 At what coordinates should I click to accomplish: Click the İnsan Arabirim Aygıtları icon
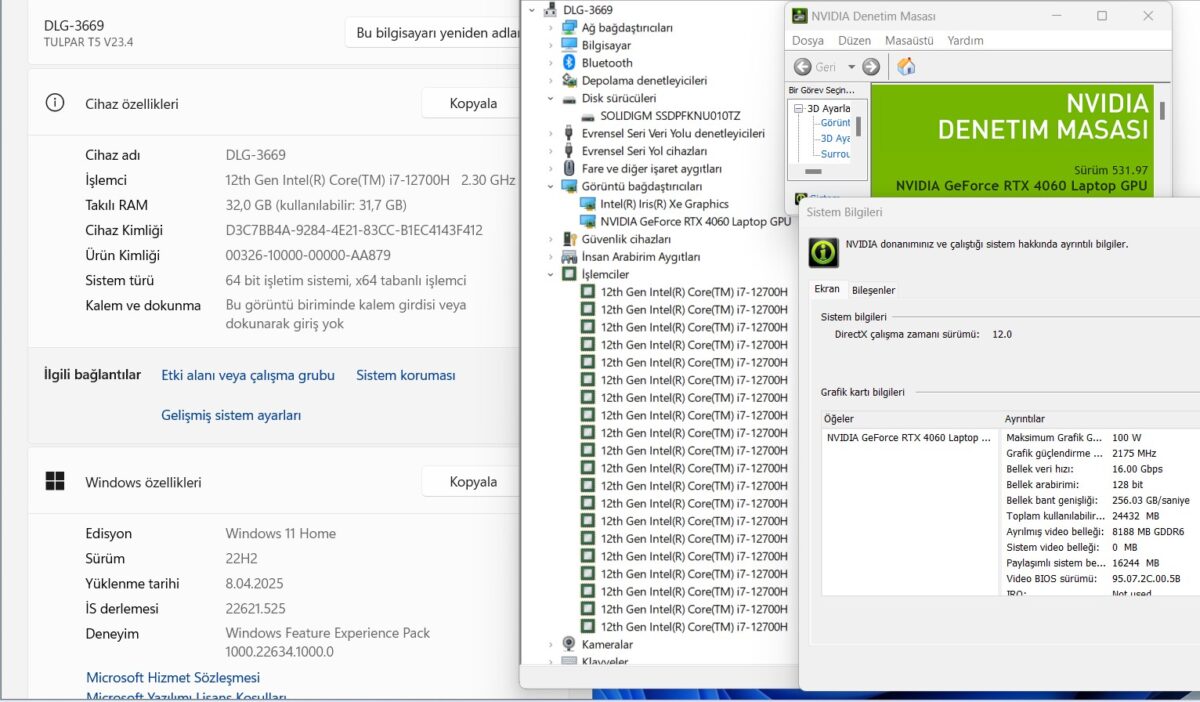[569, 257]
